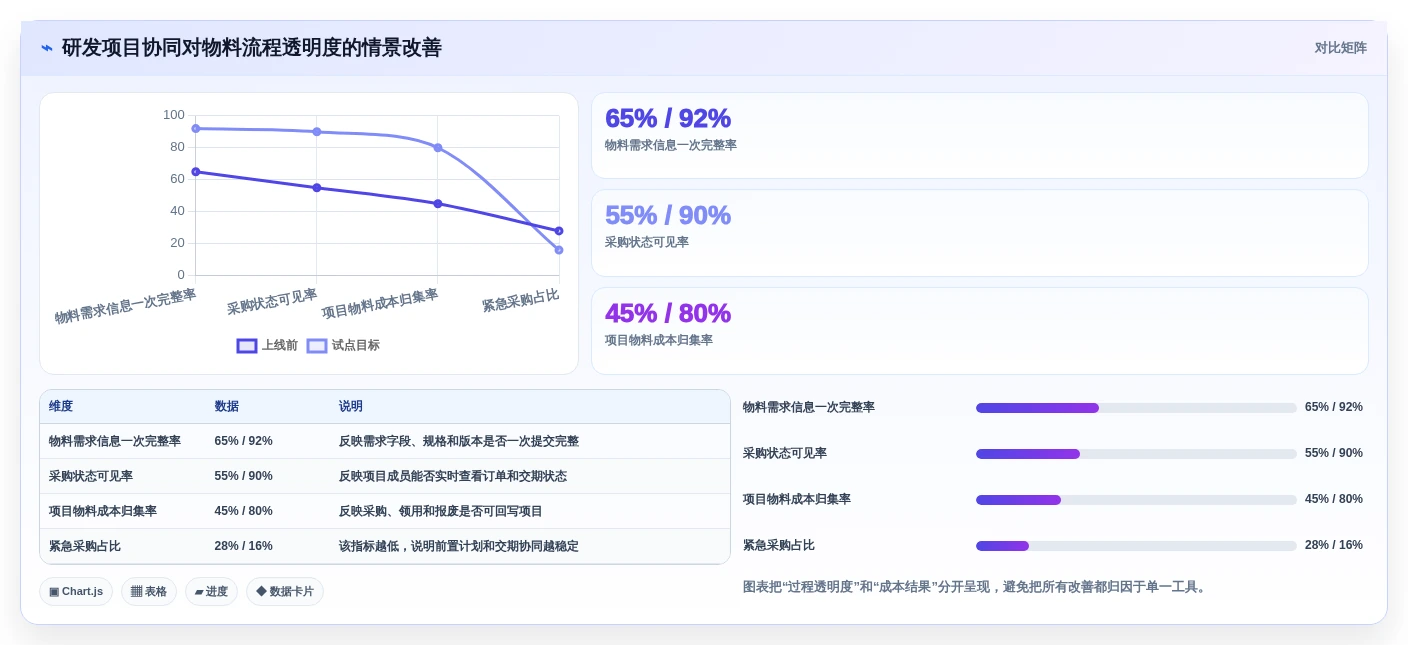
Task: Select the 进度 tag chip
Action: click(x=211, y=591)
